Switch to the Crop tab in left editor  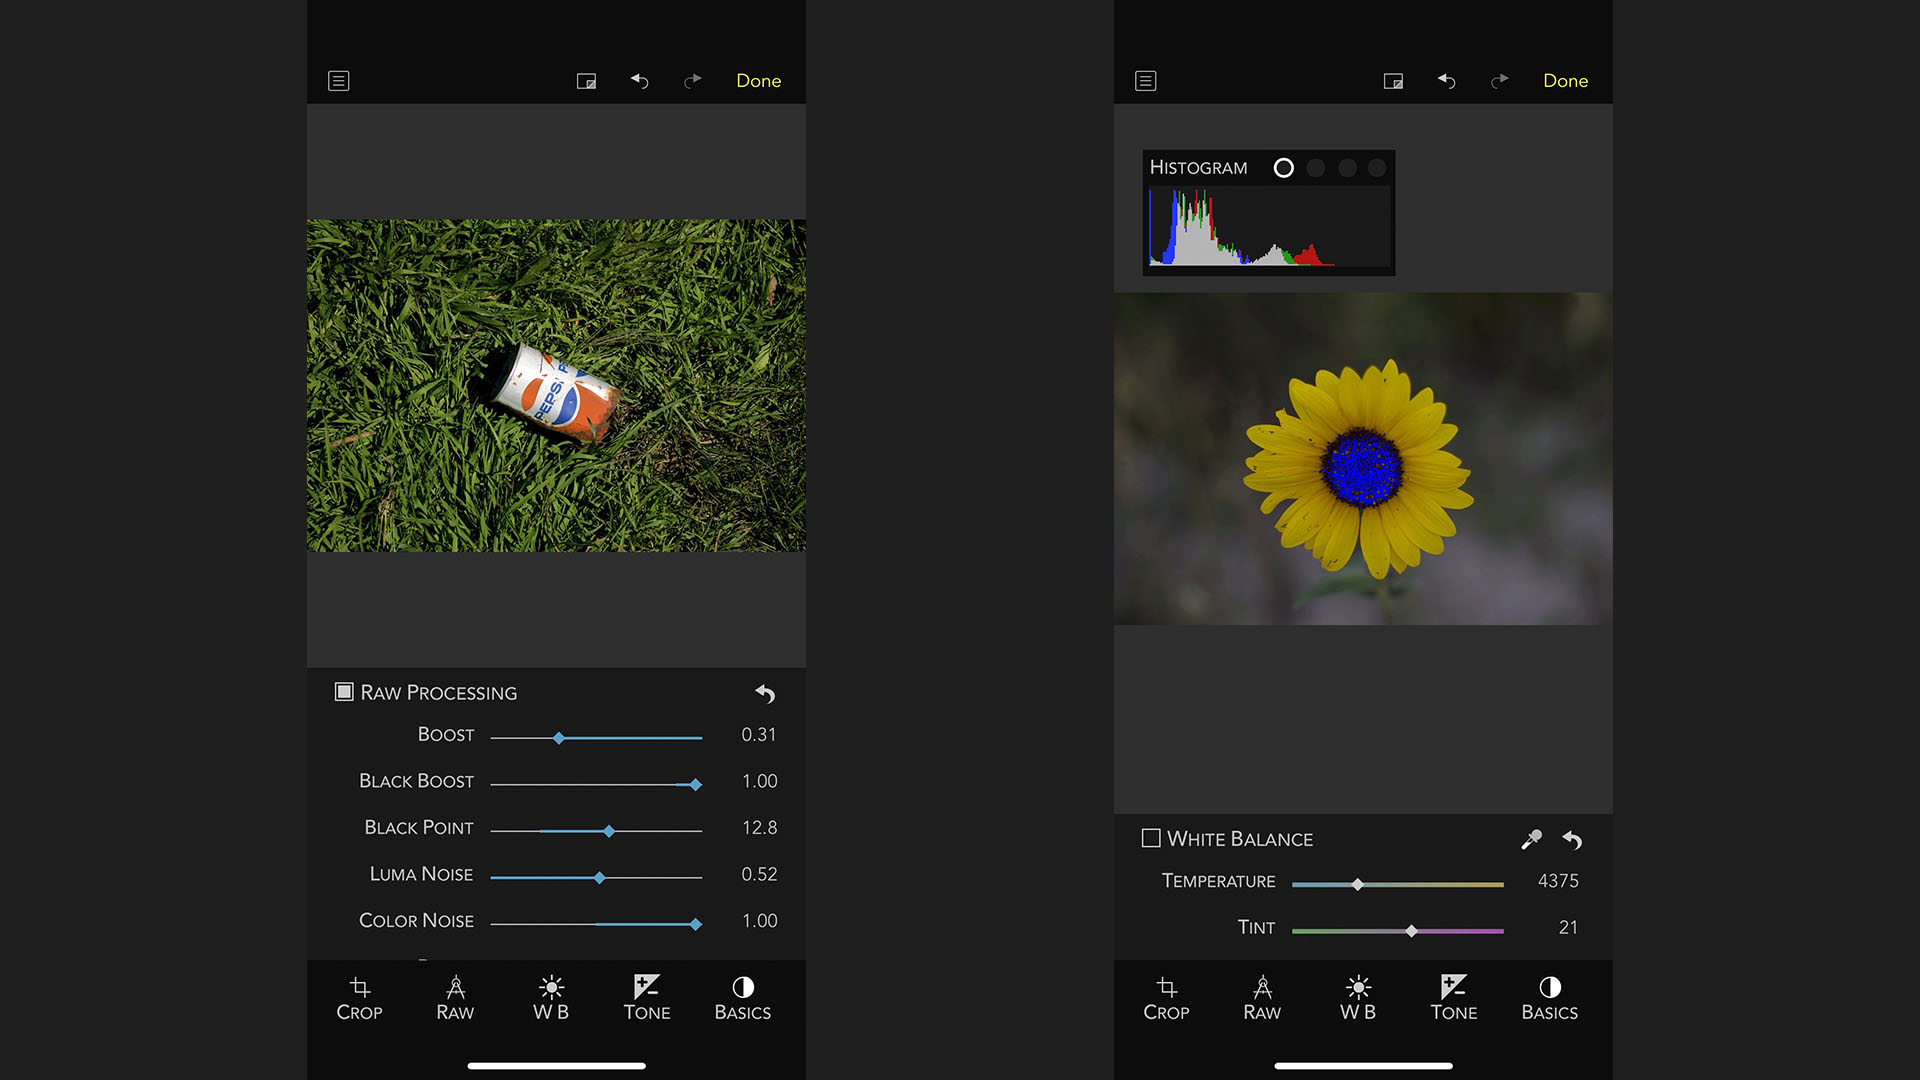pyautogui.click(x=359, y=999)
